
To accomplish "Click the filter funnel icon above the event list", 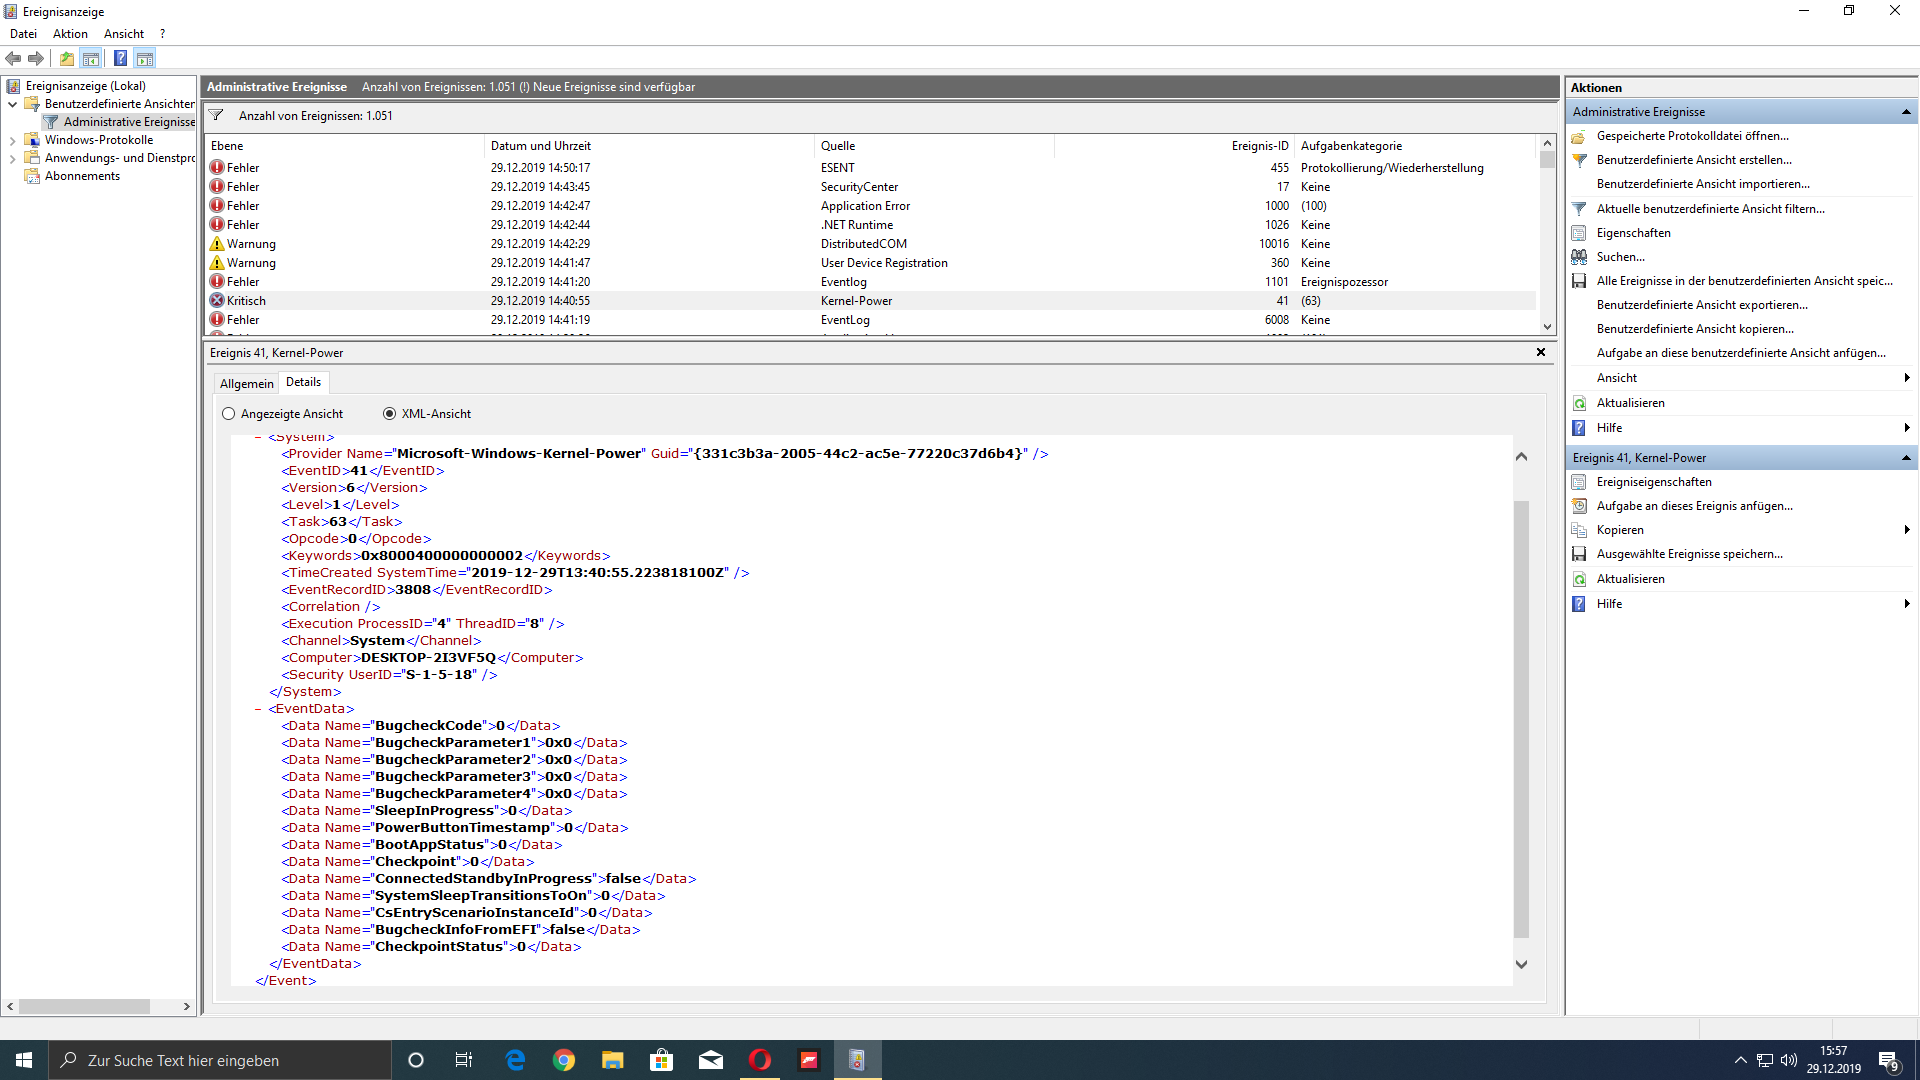I will pyautogui.click(x=216, y=115).
